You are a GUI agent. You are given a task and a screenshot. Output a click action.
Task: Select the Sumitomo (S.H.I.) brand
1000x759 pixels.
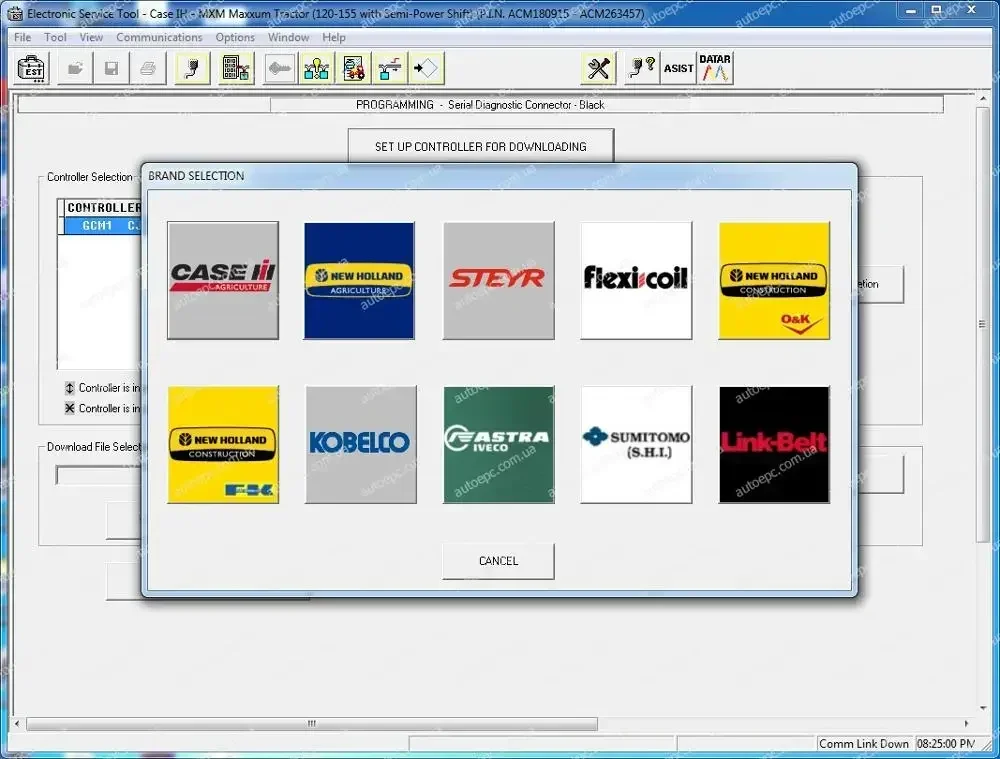[x=636, y=444]
